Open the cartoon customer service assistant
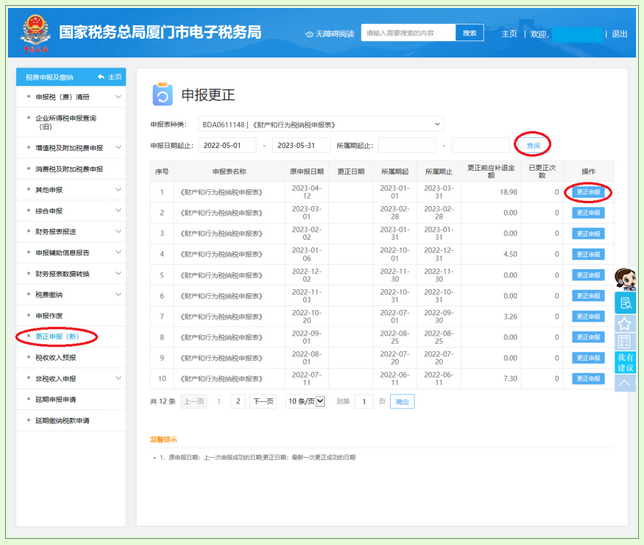Viewport: 644px width, 545px height. 625,279
